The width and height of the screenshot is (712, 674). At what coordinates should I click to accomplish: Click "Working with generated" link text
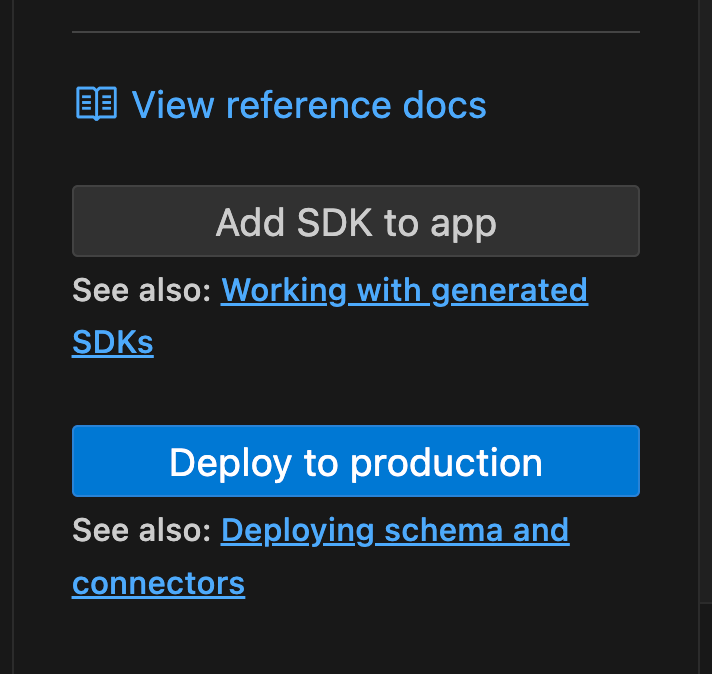404,291
